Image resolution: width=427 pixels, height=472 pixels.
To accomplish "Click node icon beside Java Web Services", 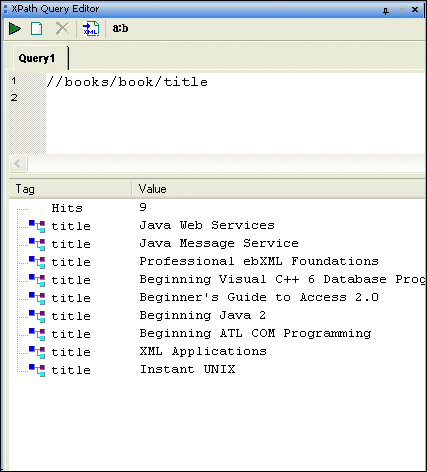I will coord(37,226).
